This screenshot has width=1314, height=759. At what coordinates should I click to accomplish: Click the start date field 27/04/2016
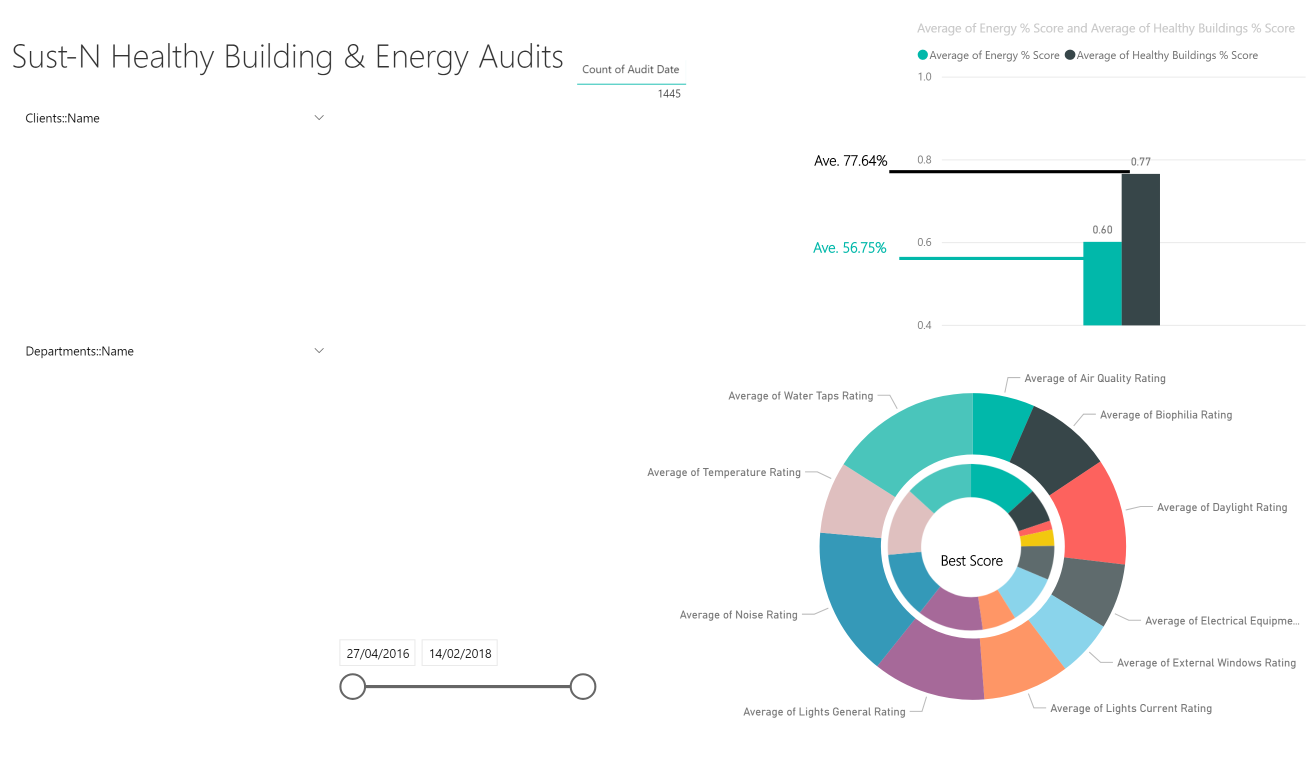click(378, 654)
